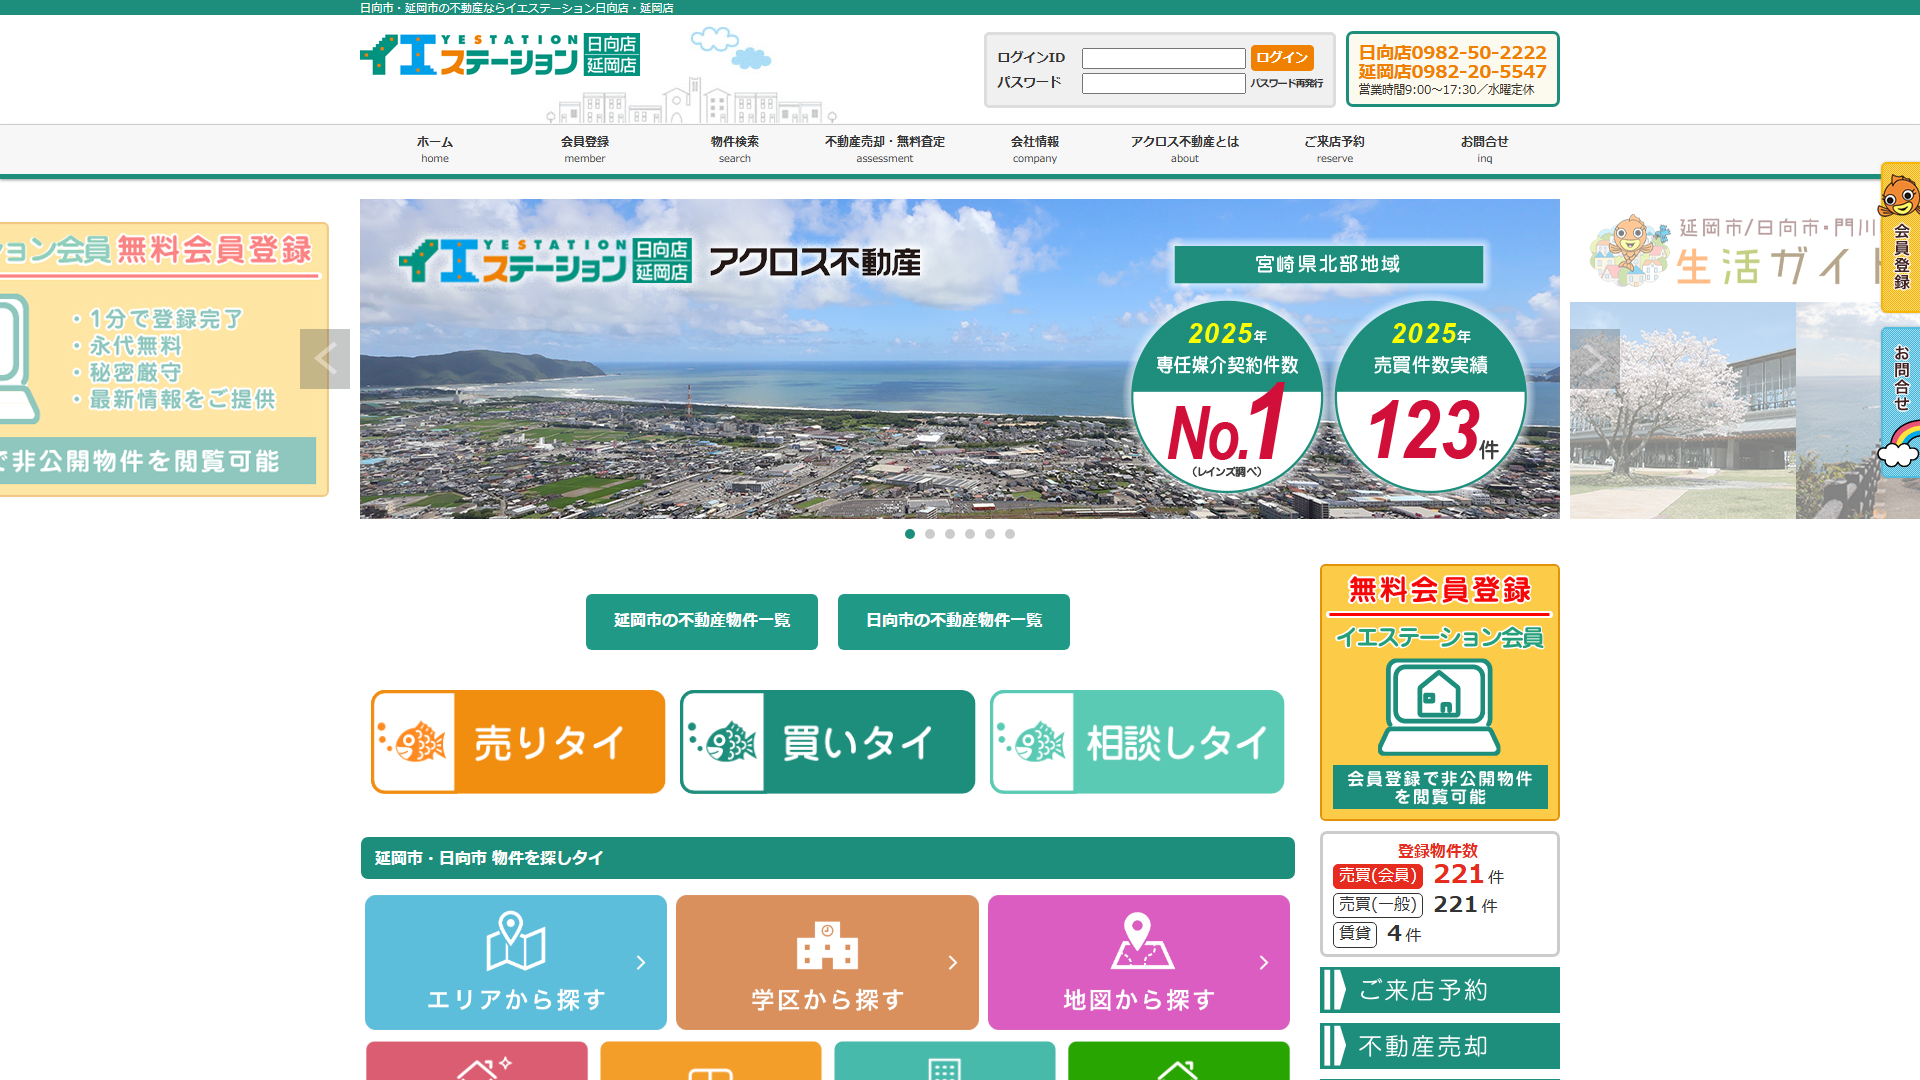Open エリアから探す map icon tile
1920x1080 pixels.
(516, 962)
